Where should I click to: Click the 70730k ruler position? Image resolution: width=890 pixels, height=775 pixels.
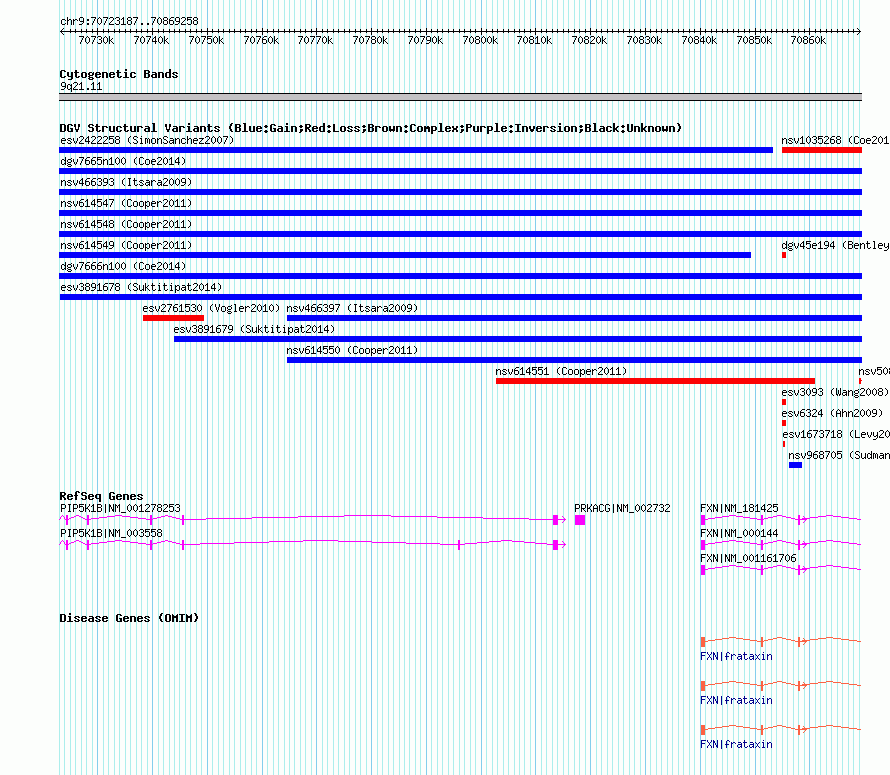click(x=96, y=40)
